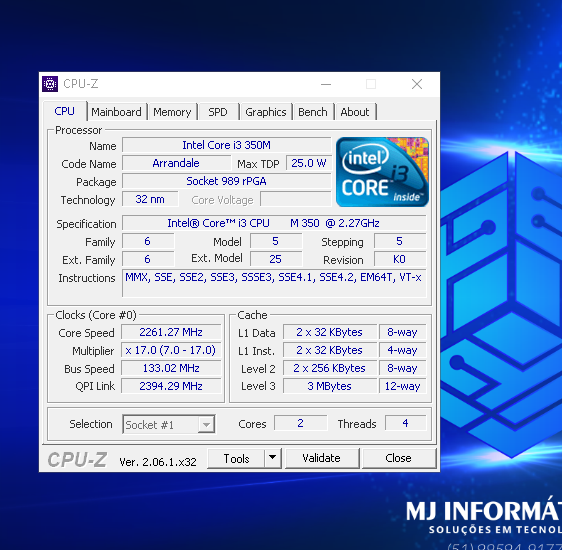Close the CPU-Z window with X
562x550 pixels.
tap(417, 84)
